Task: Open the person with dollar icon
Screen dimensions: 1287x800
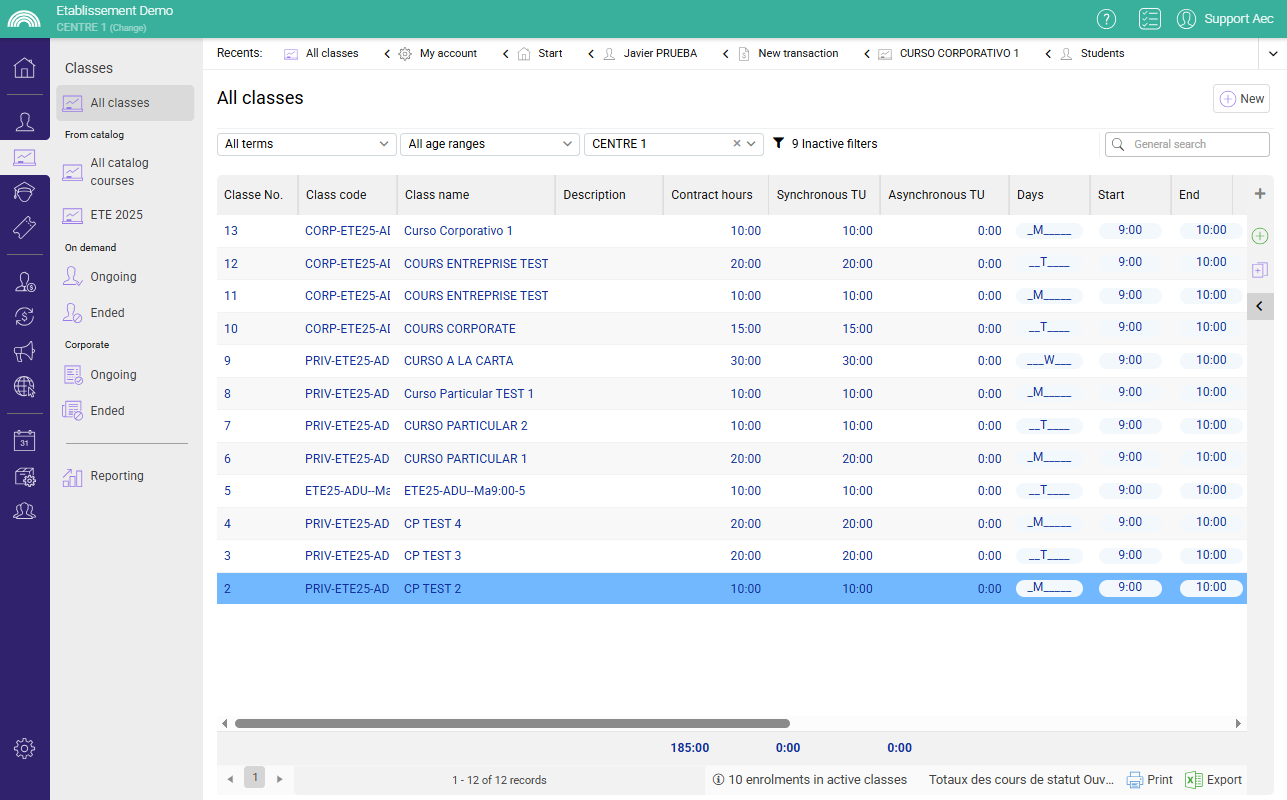Action: pos(24,282)
